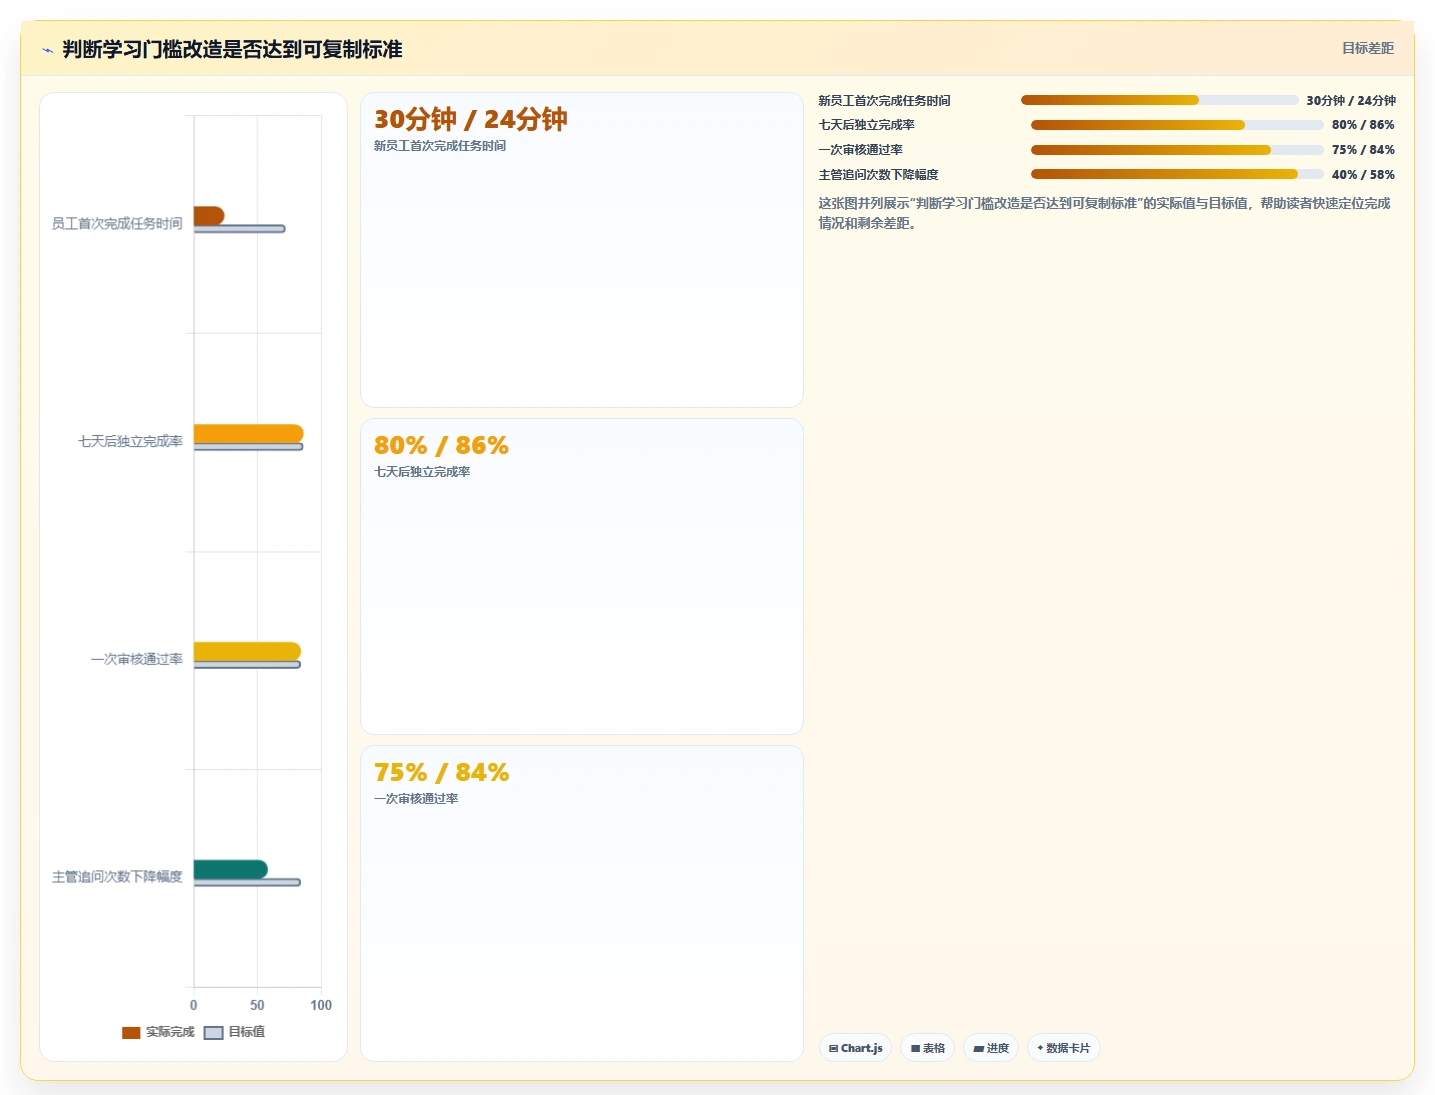Click the progress value 80% / 86%
The height and width of the screenshot is (1095, 1435).
[1363, 125]
